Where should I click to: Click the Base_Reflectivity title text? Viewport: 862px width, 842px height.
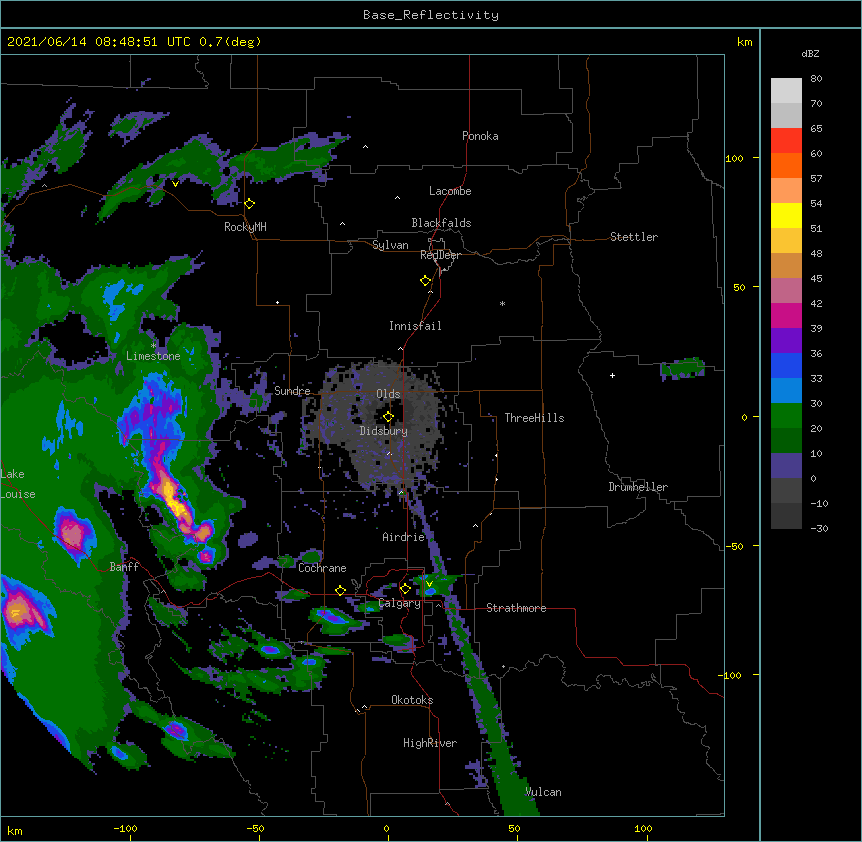pyautogui.click(x=431, y=15)
